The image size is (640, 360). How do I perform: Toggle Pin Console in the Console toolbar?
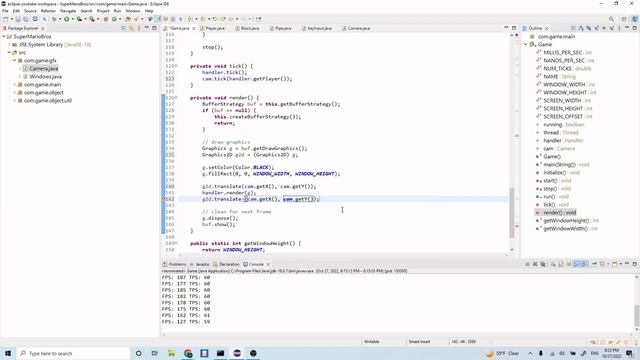pyautogui.click(x=595, y=264)
